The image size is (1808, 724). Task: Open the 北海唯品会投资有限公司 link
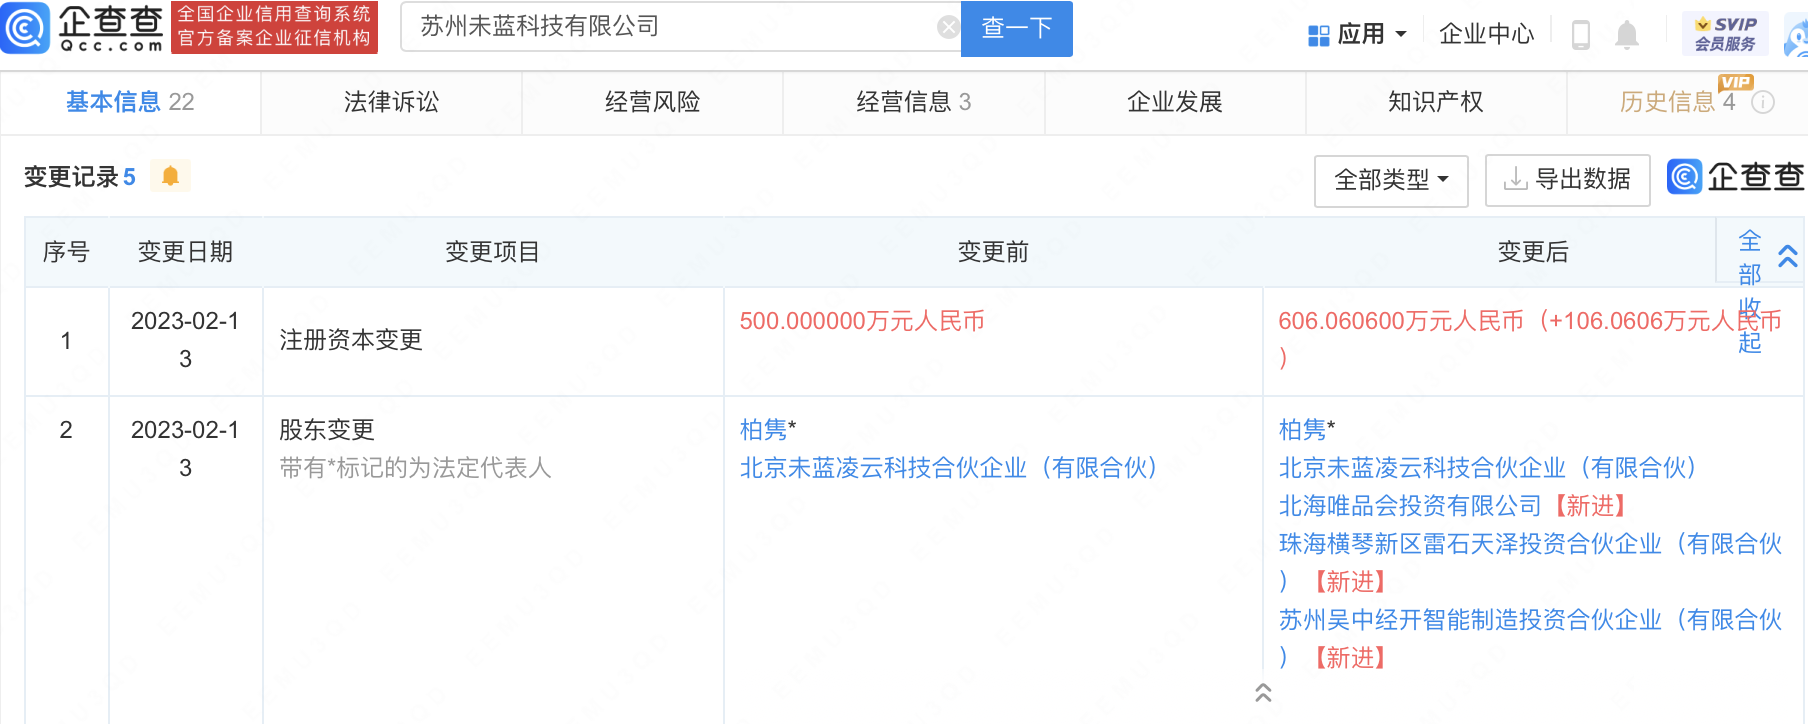[1410, 506]
